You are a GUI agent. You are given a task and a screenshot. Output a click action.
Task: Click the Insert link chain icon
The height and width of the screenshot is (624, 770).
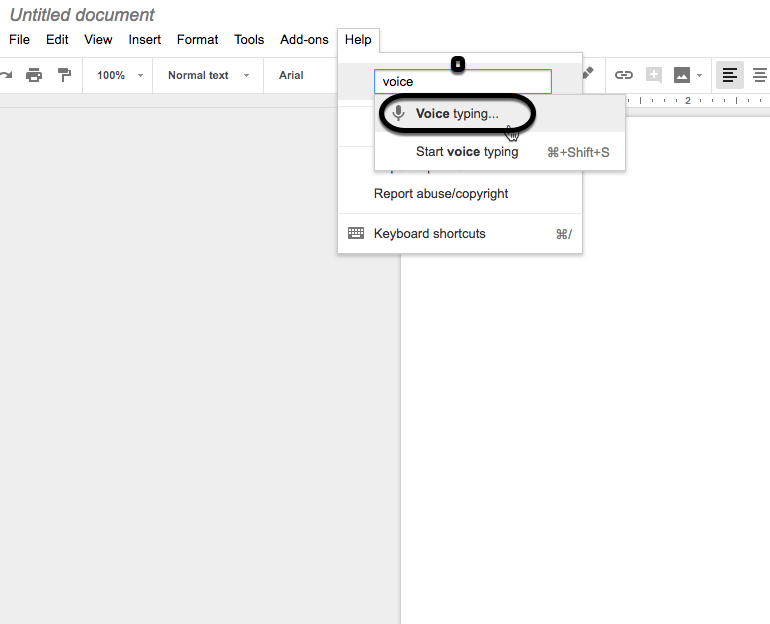coord(624,75)
